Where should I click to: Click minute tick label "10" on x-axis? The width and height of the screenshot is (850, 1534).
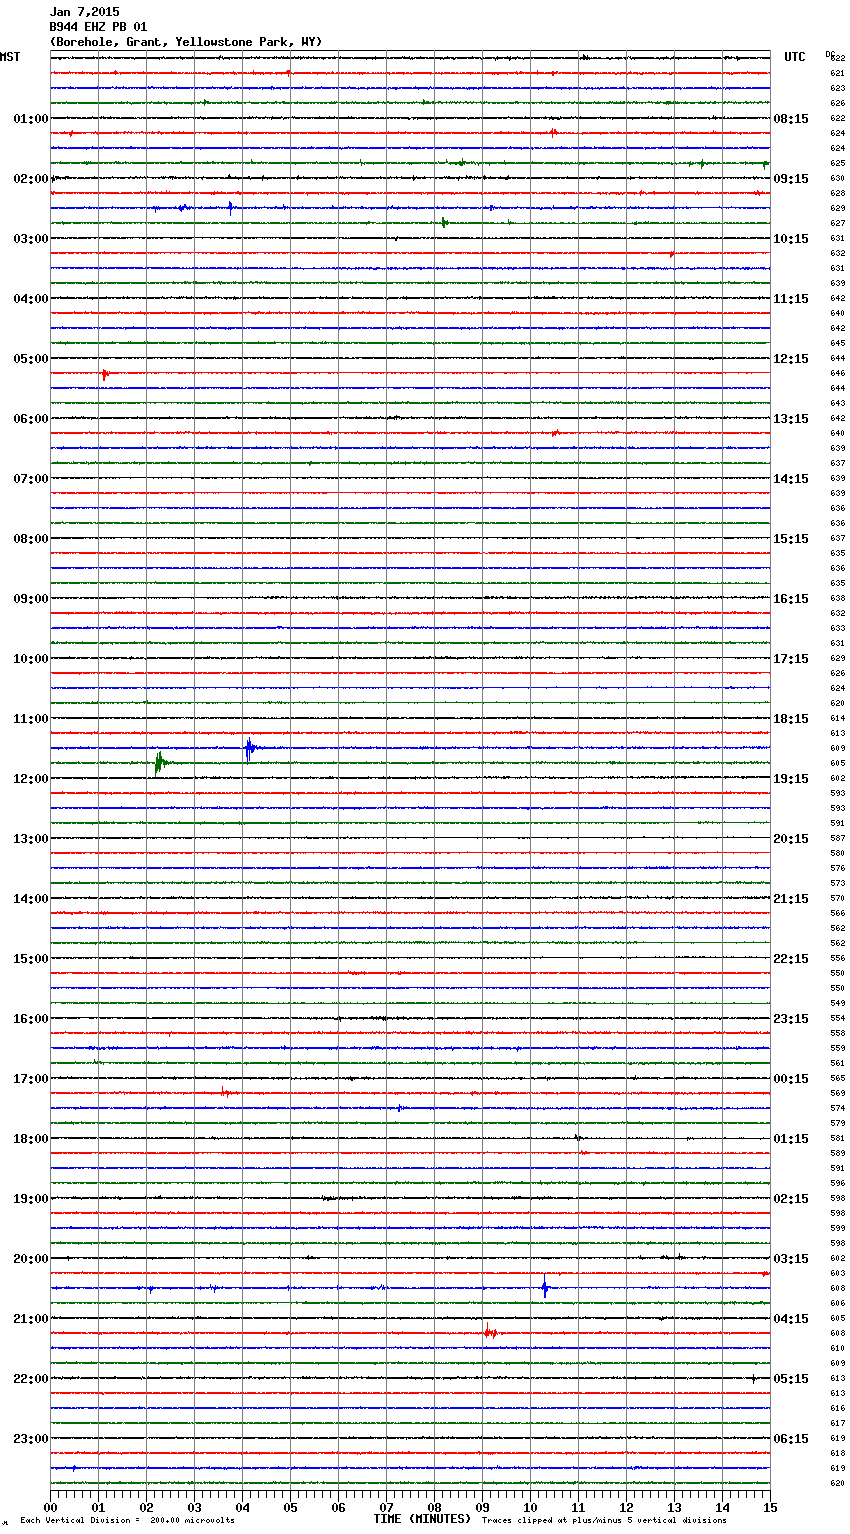pyautogui.click(x=530, y=1507)
